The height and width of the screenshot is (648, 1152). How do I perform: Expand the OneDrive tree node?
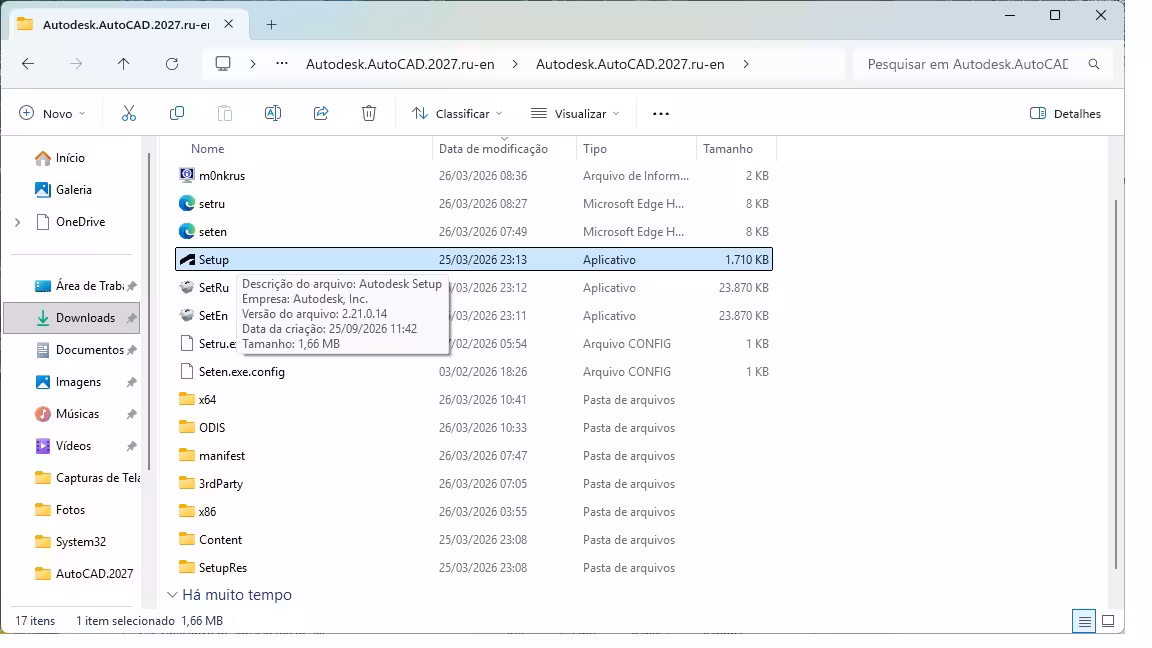pos(18,222)
